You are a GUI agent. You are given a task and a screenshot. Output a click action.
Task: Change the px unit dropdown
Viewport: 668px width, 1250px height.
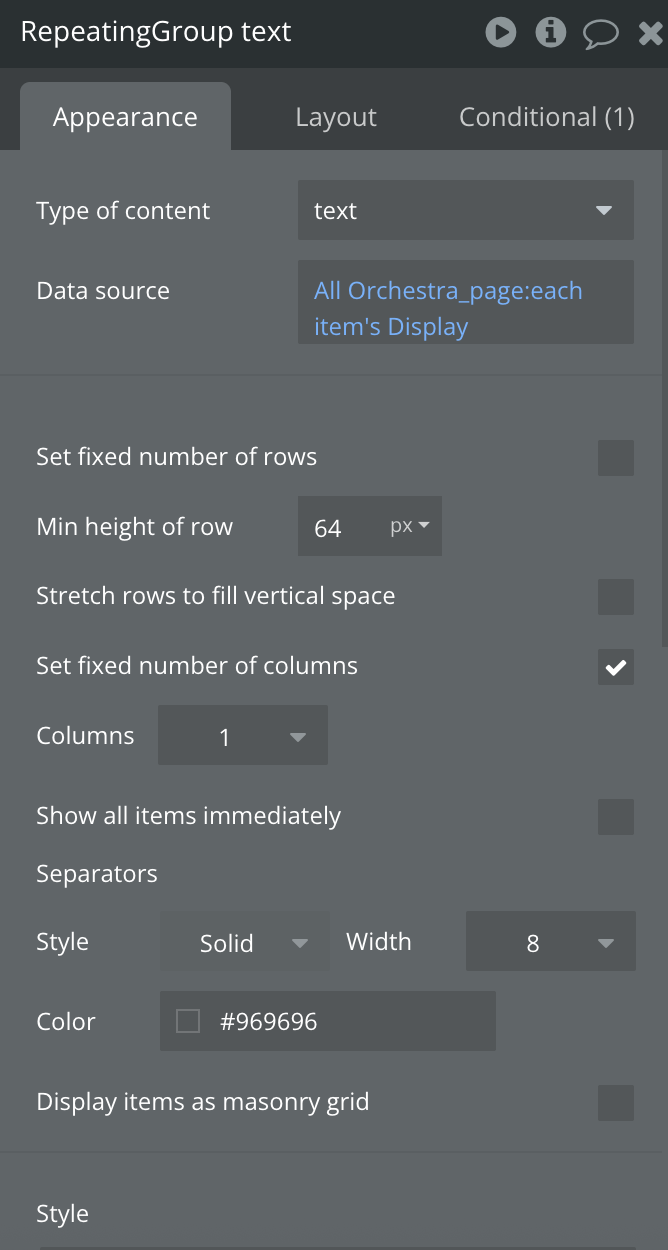click(410, 527)
